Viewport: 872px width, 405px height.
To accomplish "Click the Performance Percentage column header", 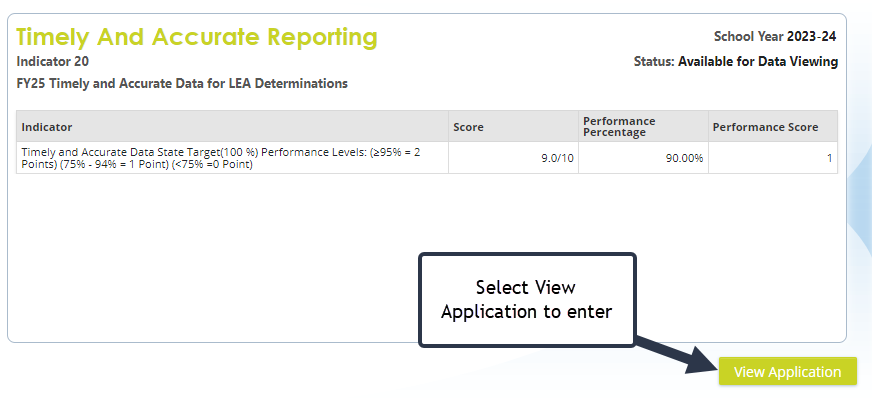I will pyautogui.click(x=626, y=127).
